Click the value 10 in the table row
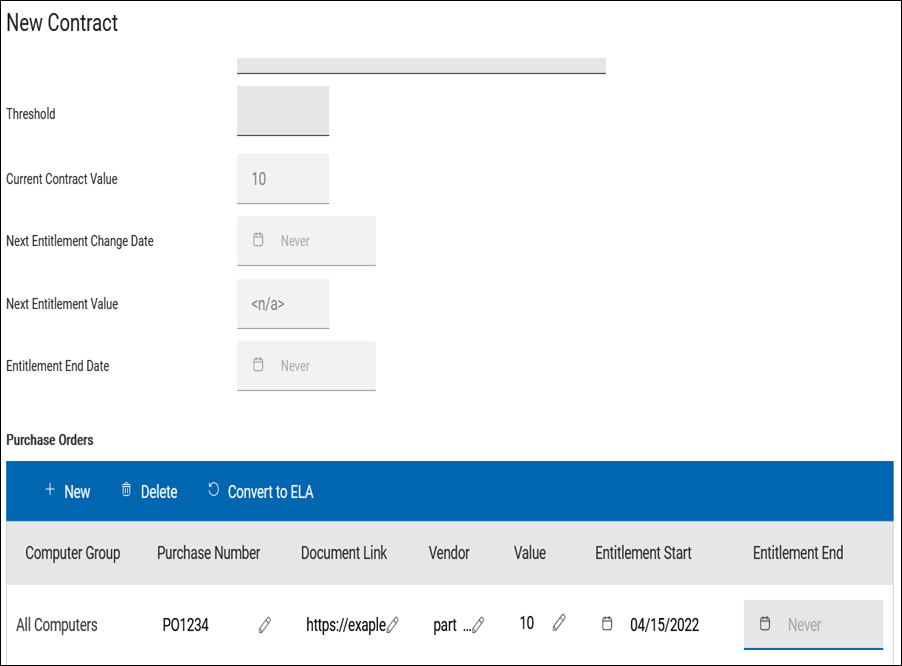902x666 pixels. point(526,623)
